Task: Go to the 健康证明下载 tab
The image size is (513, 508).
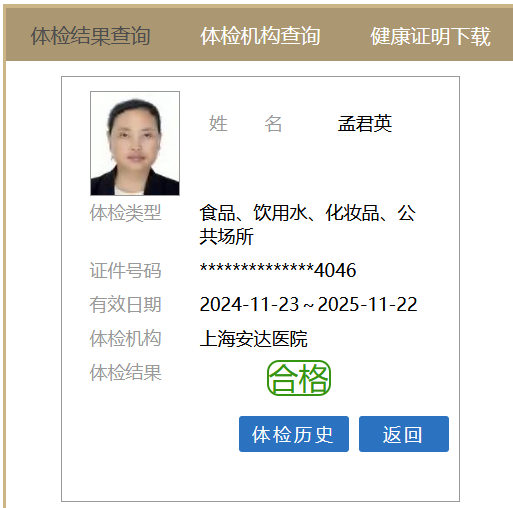Action: (x=430, y=36)
